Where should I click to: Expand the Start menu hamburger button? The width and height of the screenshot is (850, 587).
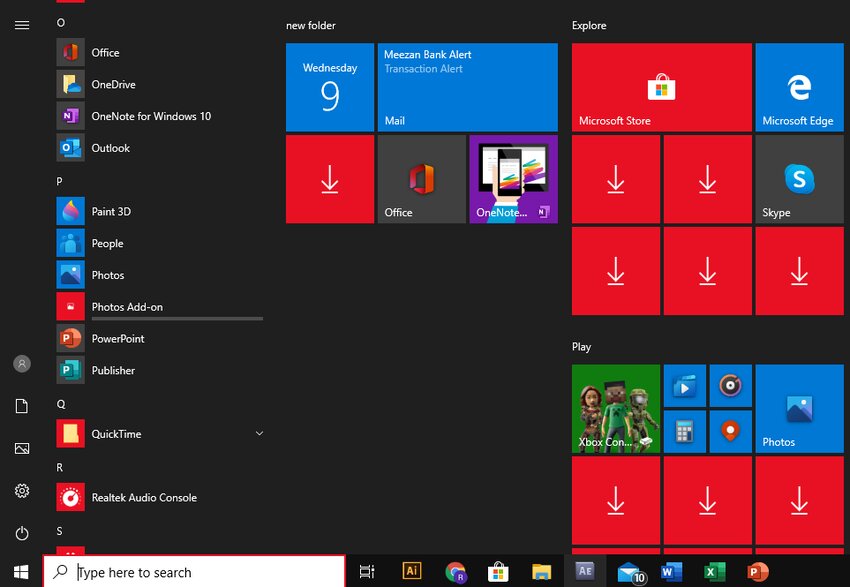point(22,25)
